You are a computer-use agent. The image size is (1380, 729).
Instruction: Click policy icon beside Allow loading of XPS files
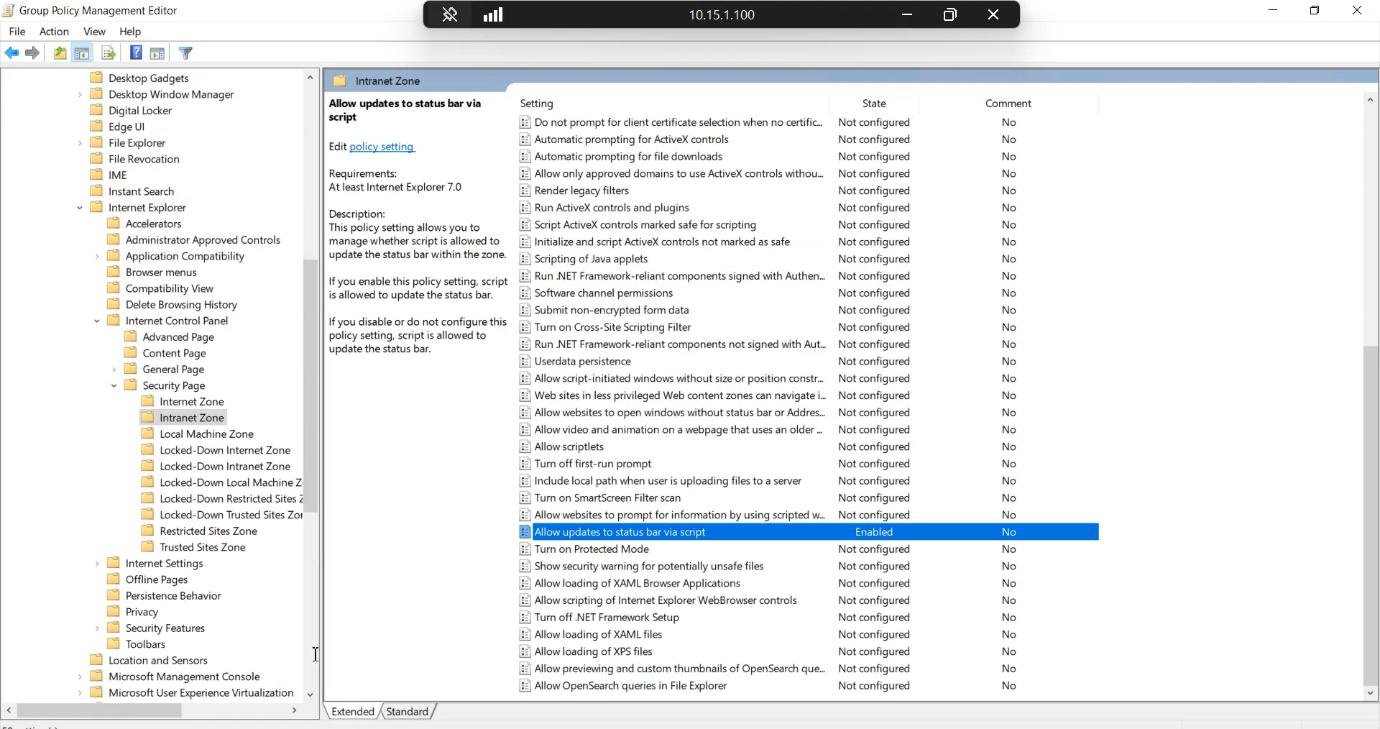pos(525,652)
